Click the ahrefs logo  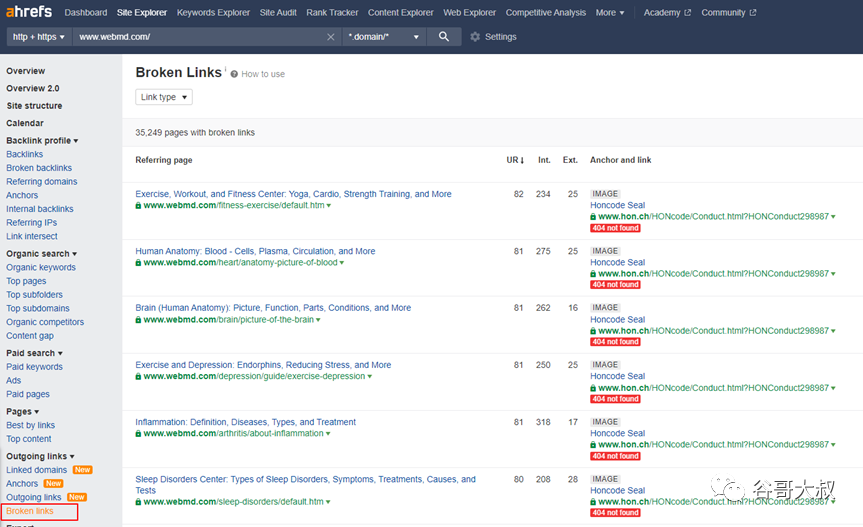pyautogui.click(x=29, y=12)
